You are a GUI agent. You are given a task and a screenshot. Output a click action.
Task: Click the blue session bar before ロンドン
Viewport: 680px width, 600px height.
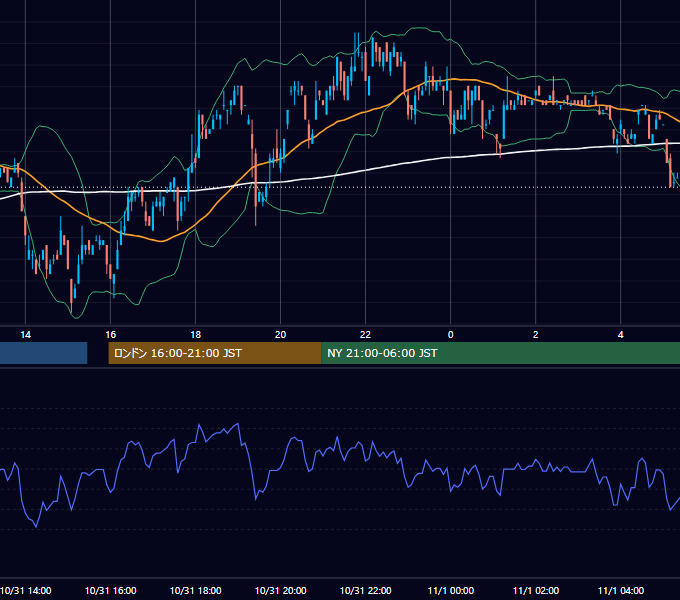(43, 353)
